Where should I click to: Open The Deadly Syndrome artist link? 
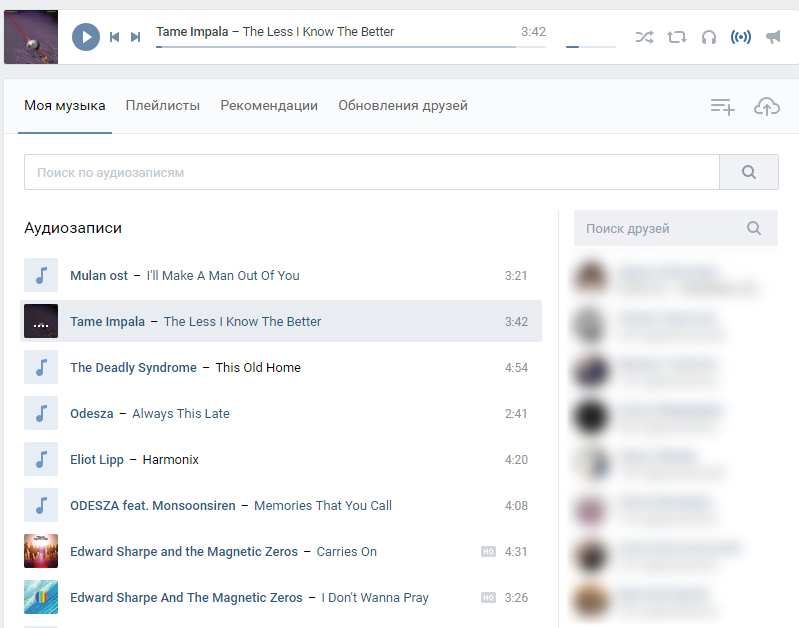tap(134, 368)
